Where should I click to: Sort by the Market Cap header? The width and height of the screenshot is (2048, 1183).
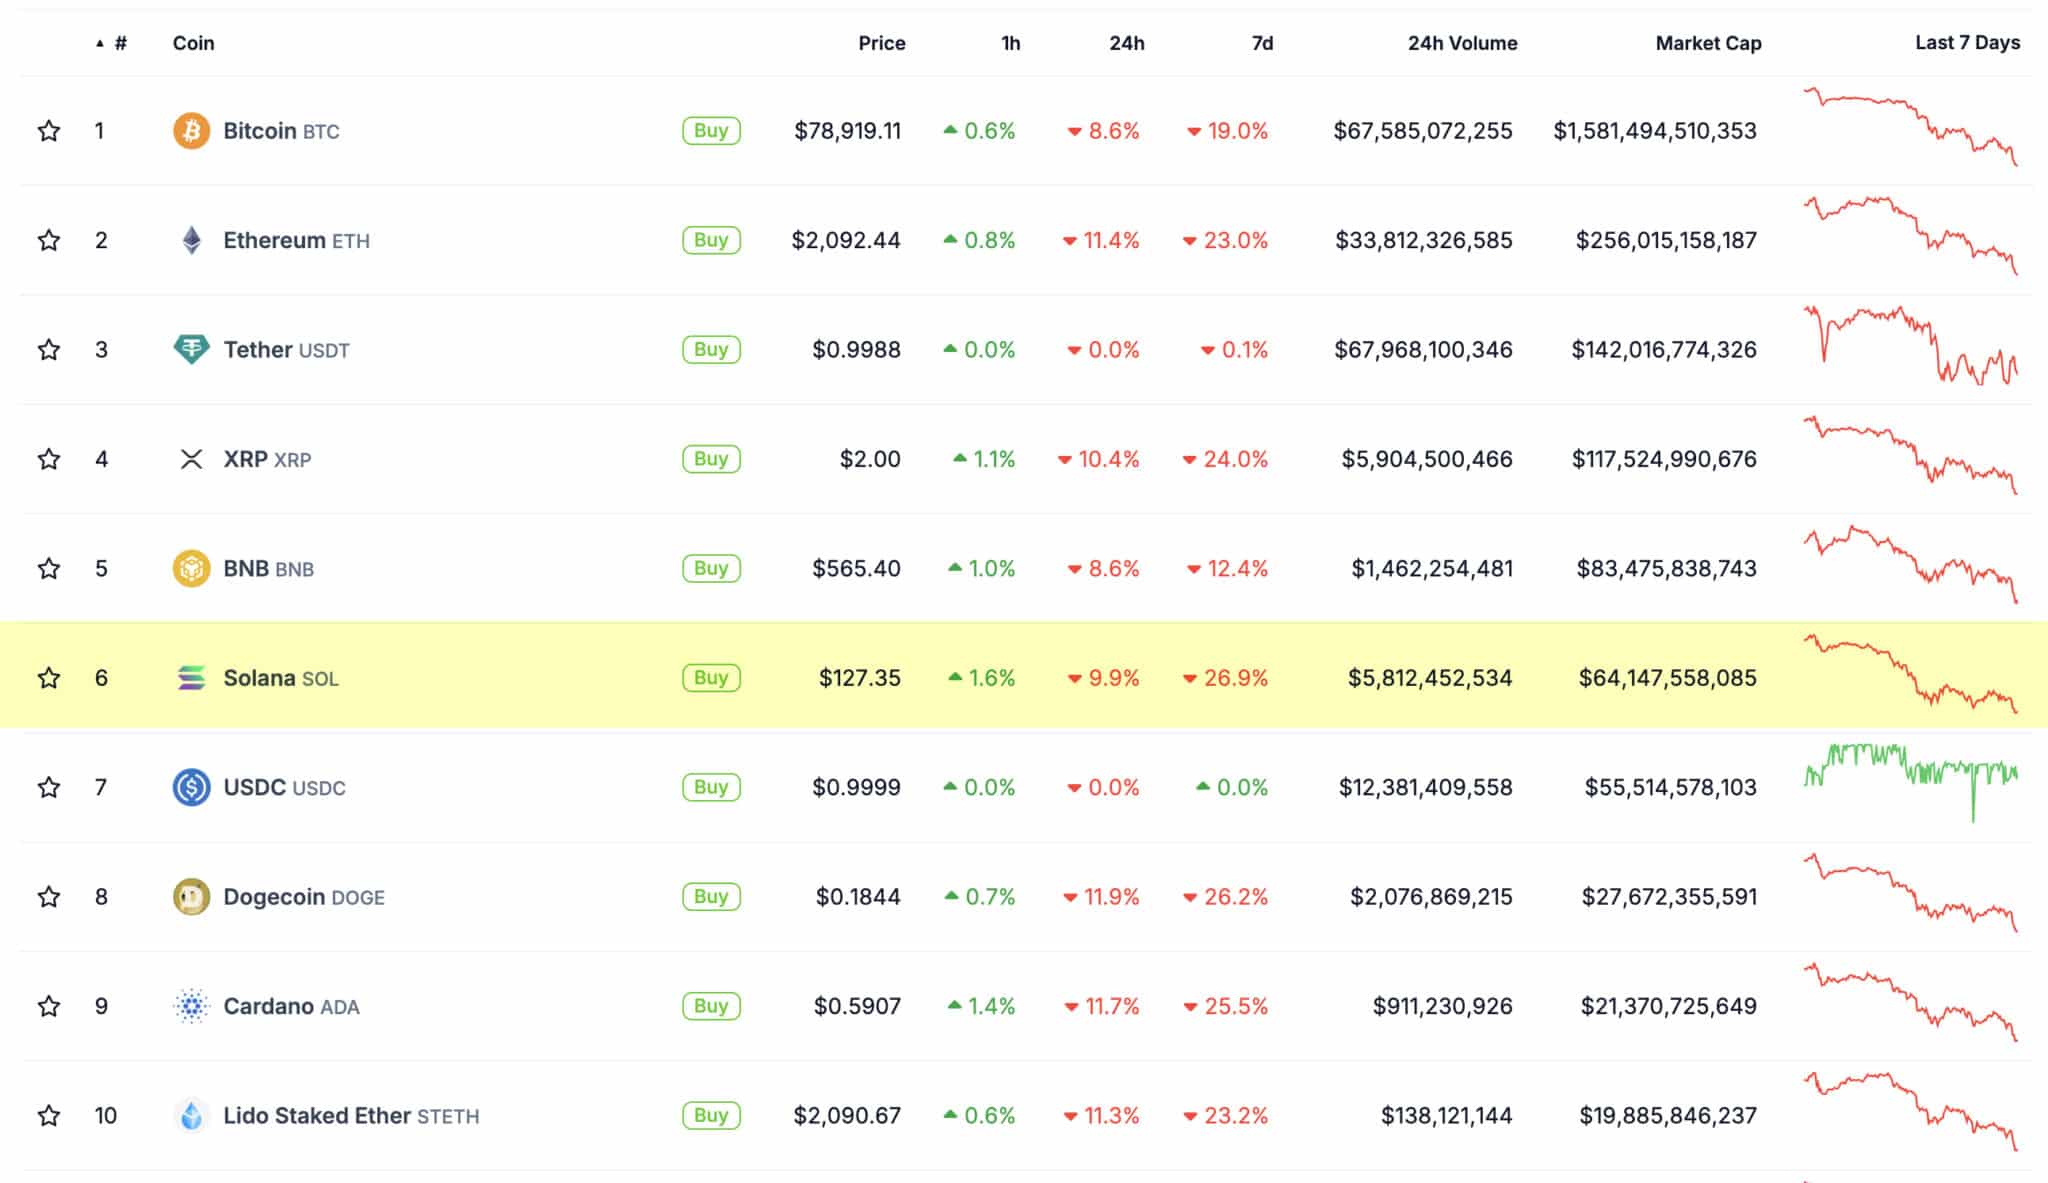pos(1708,43)
